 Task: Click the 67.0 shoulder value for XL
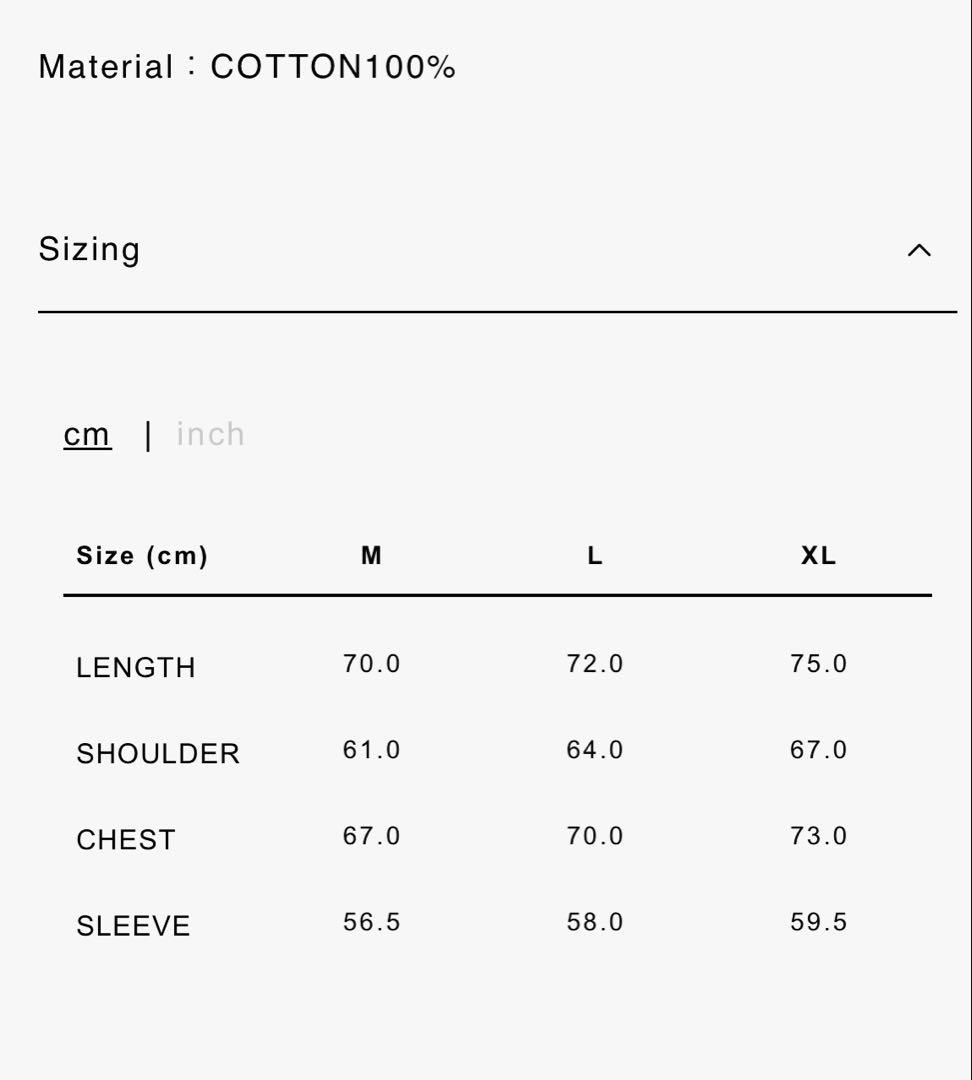818,750
